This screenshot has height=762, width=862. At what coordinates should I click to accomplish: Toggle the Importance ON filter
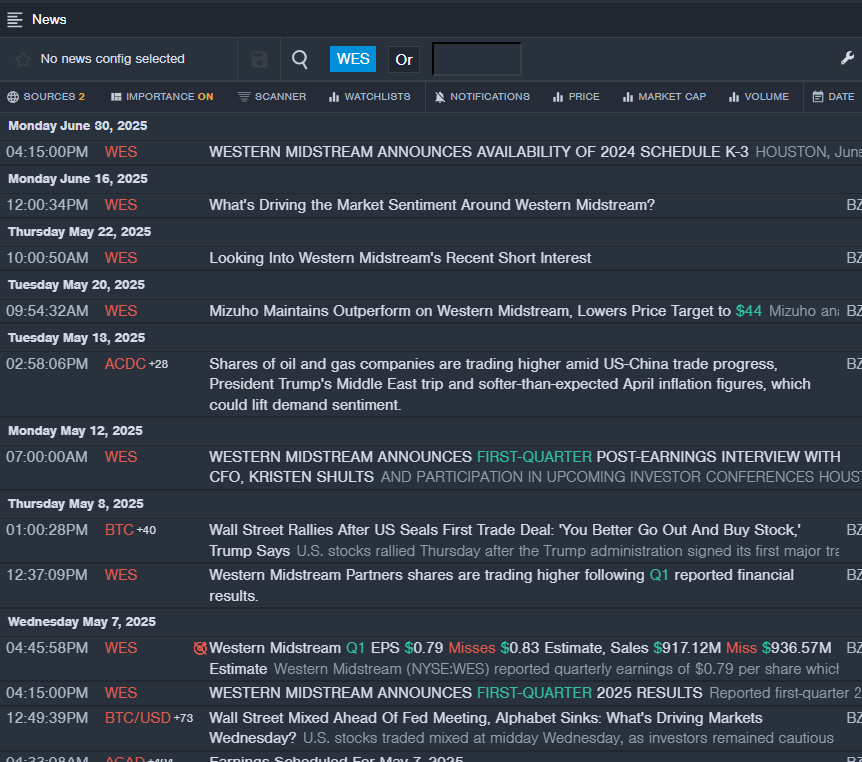pyautogui.click(x=162, y=97)
